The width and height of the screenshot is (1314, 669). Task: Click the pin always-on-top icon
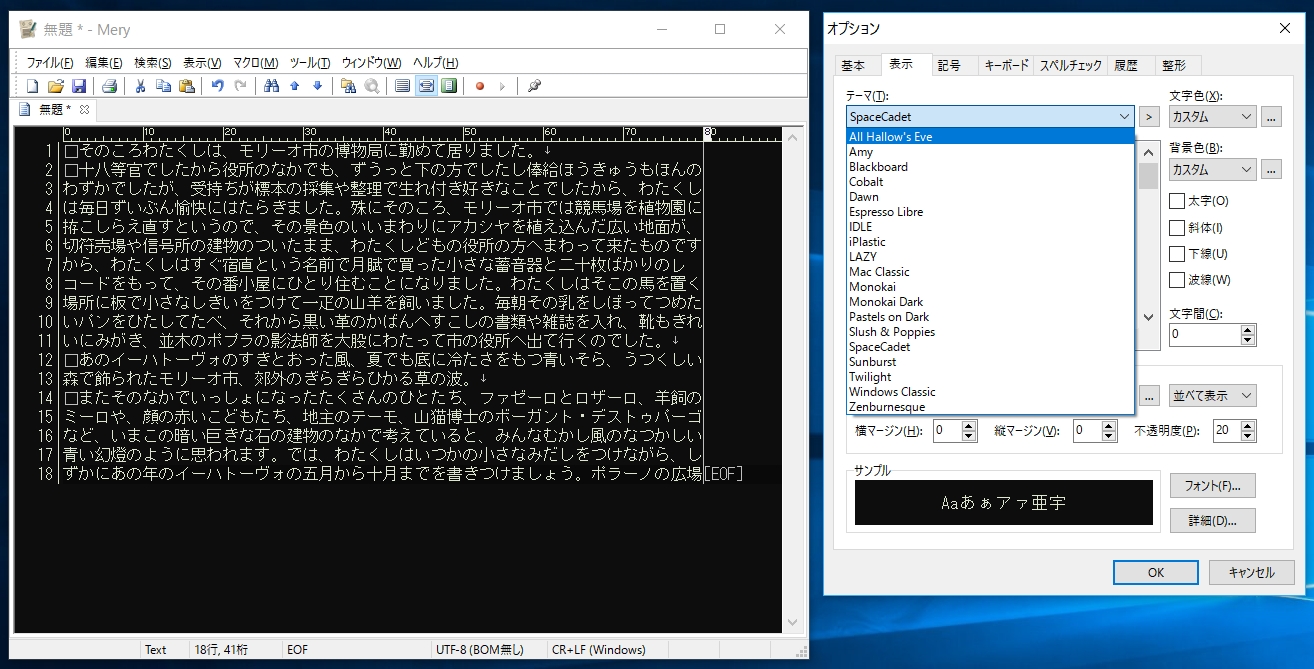click(x=534, y=86)
